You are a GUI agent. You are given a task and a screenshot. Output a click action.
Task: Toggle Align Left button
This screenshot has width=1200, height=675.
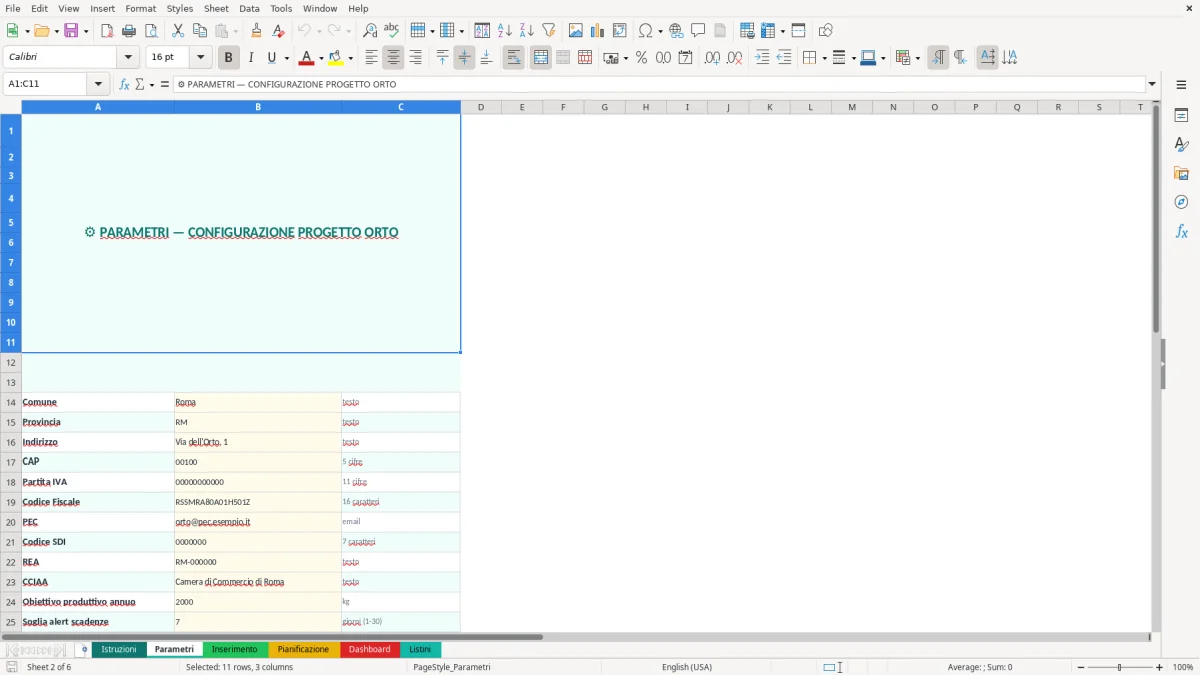[371, 58]
